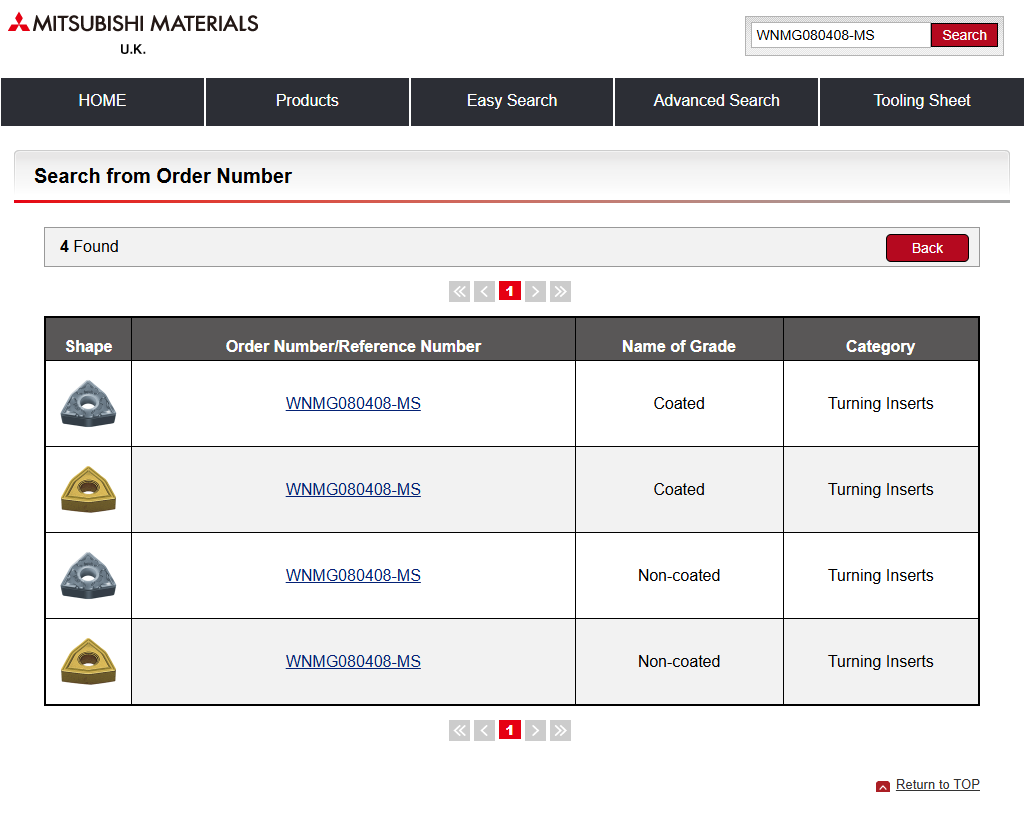The width and height of the screenshot is (1033, 825).
Task: Open first WNMG080408-MS Coated link
Action: tap(353, 403)
